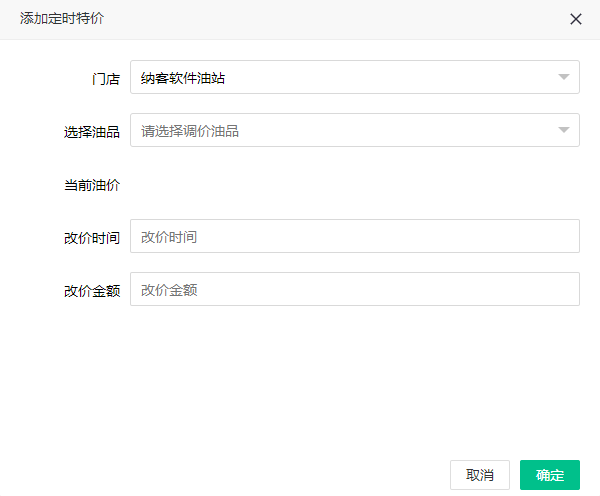Click the empty footer area left of 取消
Image resolution: width=600 pixels, height=496 pixels.
pos(220,475)
